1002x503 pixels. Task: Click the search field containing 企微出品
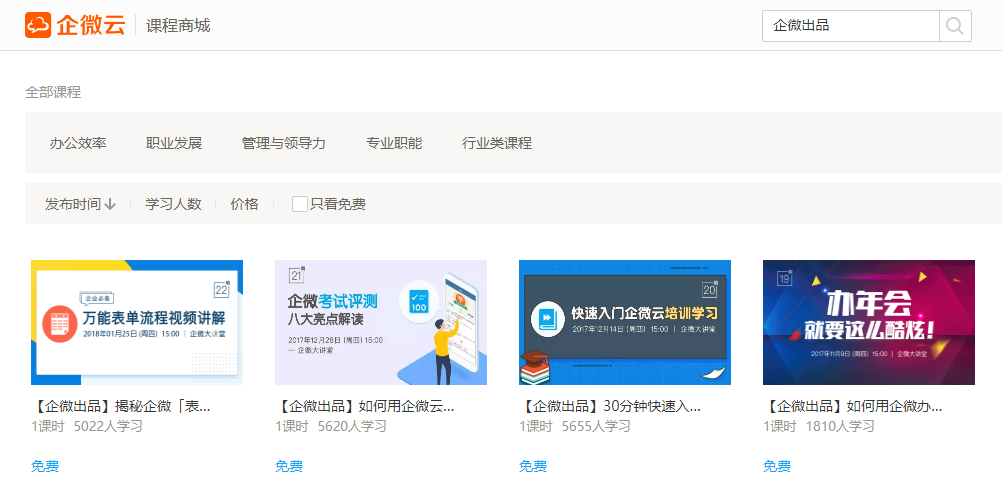pyautogui.click(x=850, y=26)
